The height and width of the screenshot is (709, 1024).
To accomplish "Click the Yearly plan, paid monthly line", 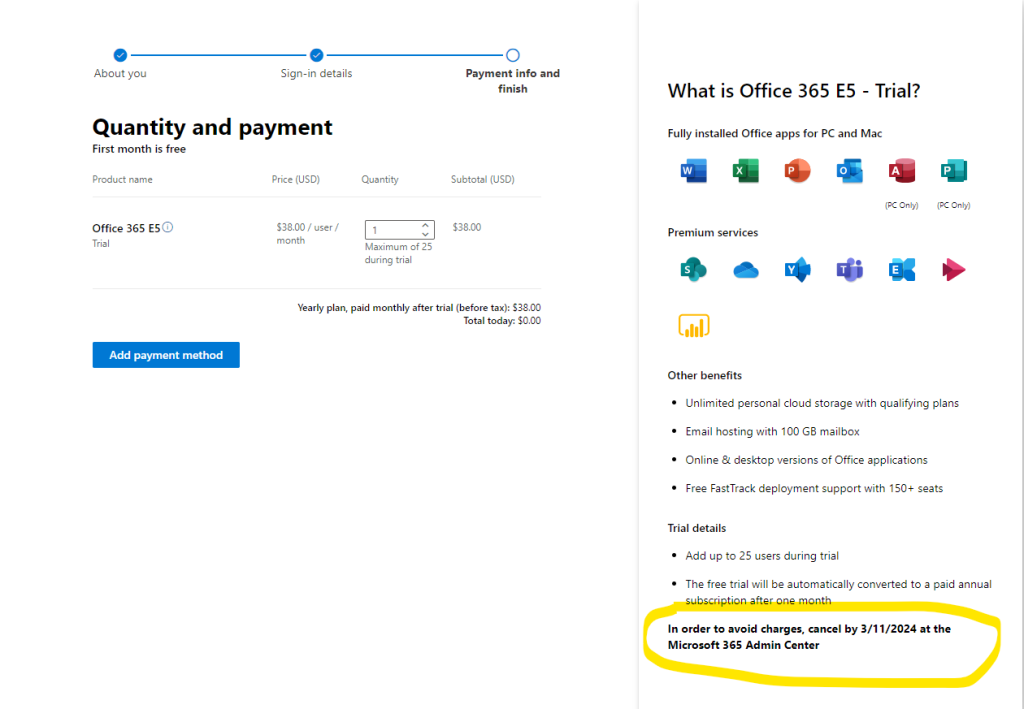I will pos(419,307).
